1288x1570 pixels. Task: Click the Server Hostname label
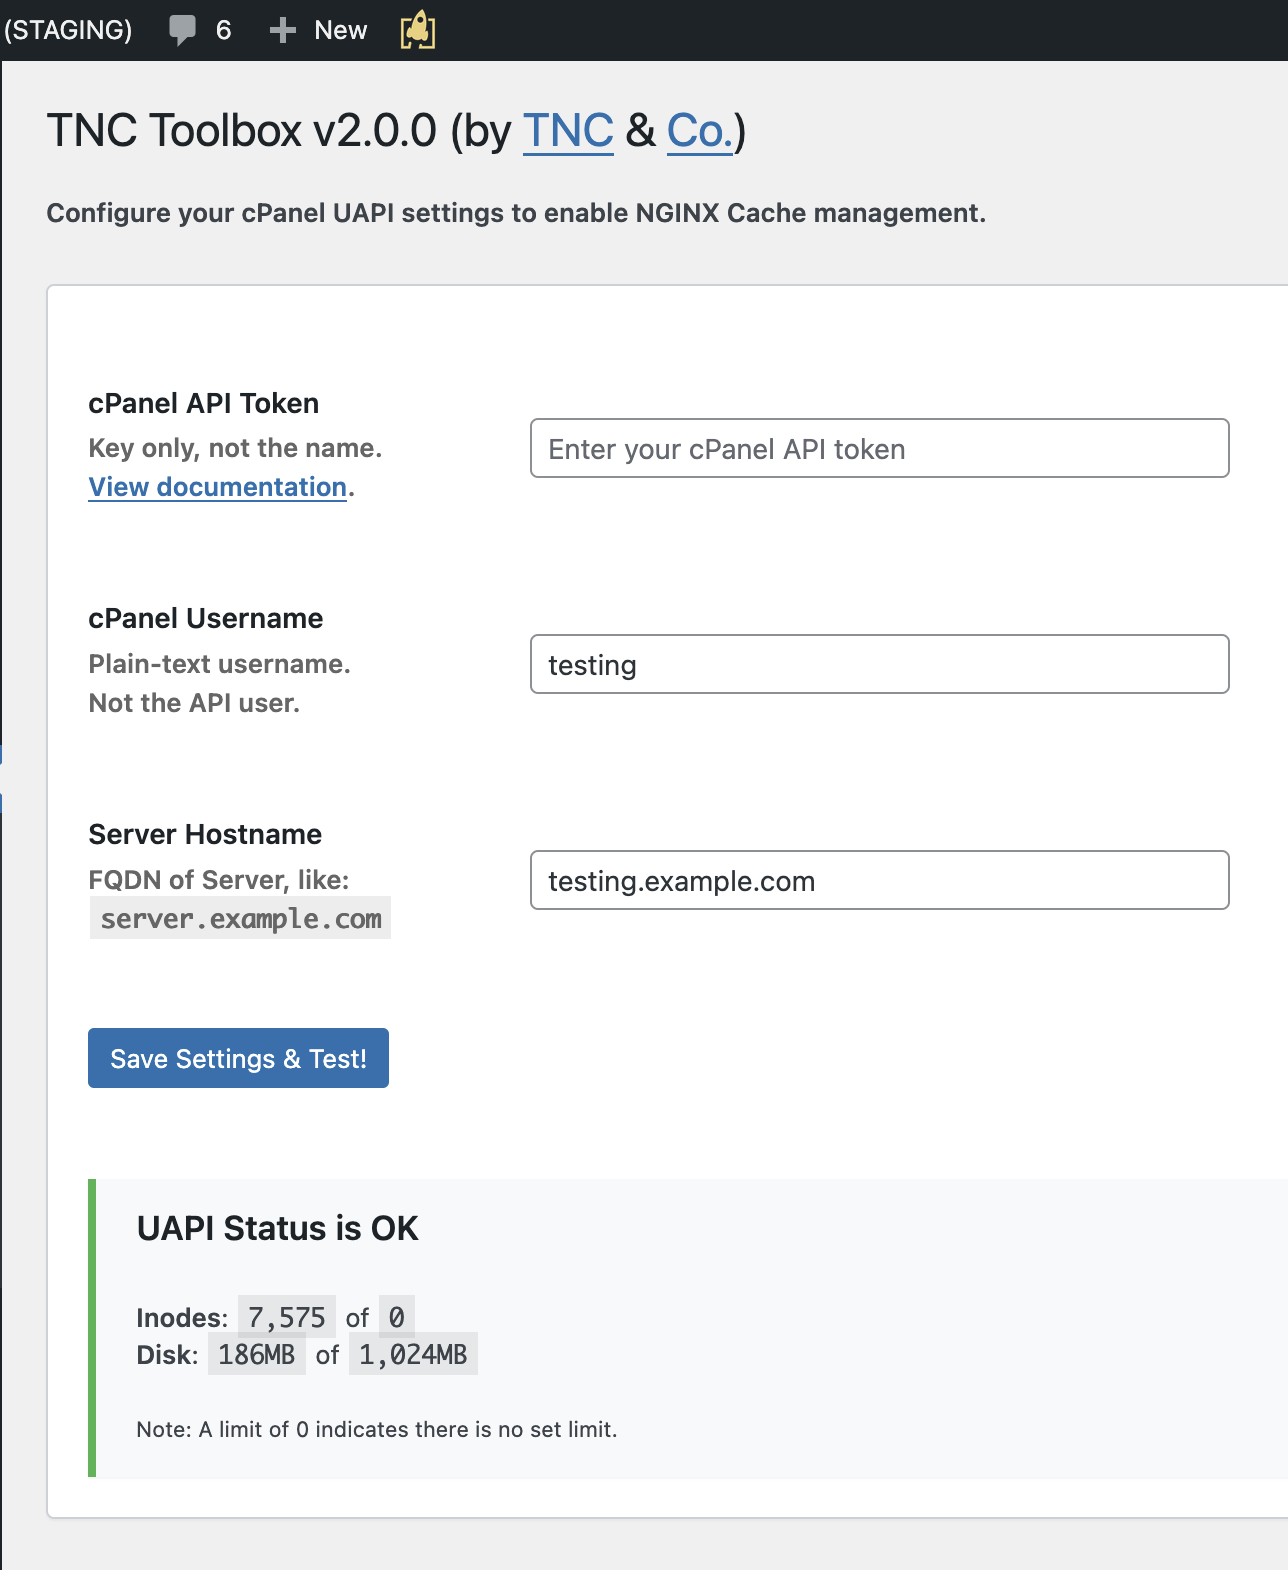205,834
